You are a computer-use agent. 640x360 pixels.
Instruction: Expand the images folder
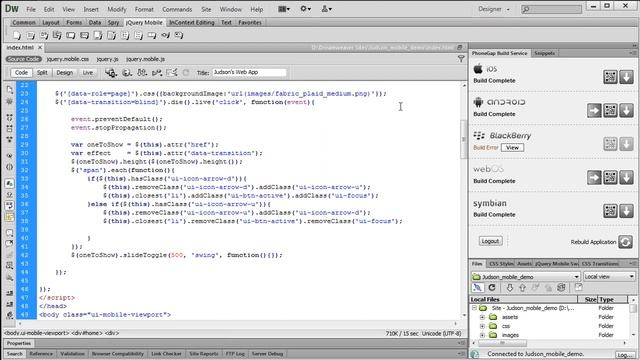click(x=482, y=335)
